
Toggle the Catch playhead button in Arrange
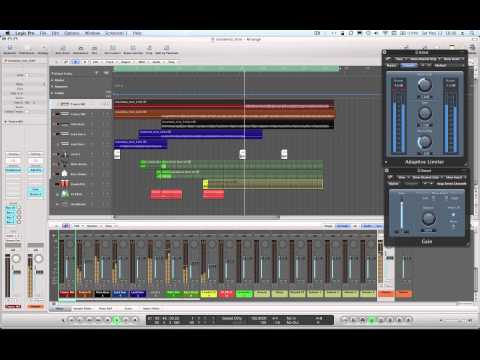click(76, 62)
